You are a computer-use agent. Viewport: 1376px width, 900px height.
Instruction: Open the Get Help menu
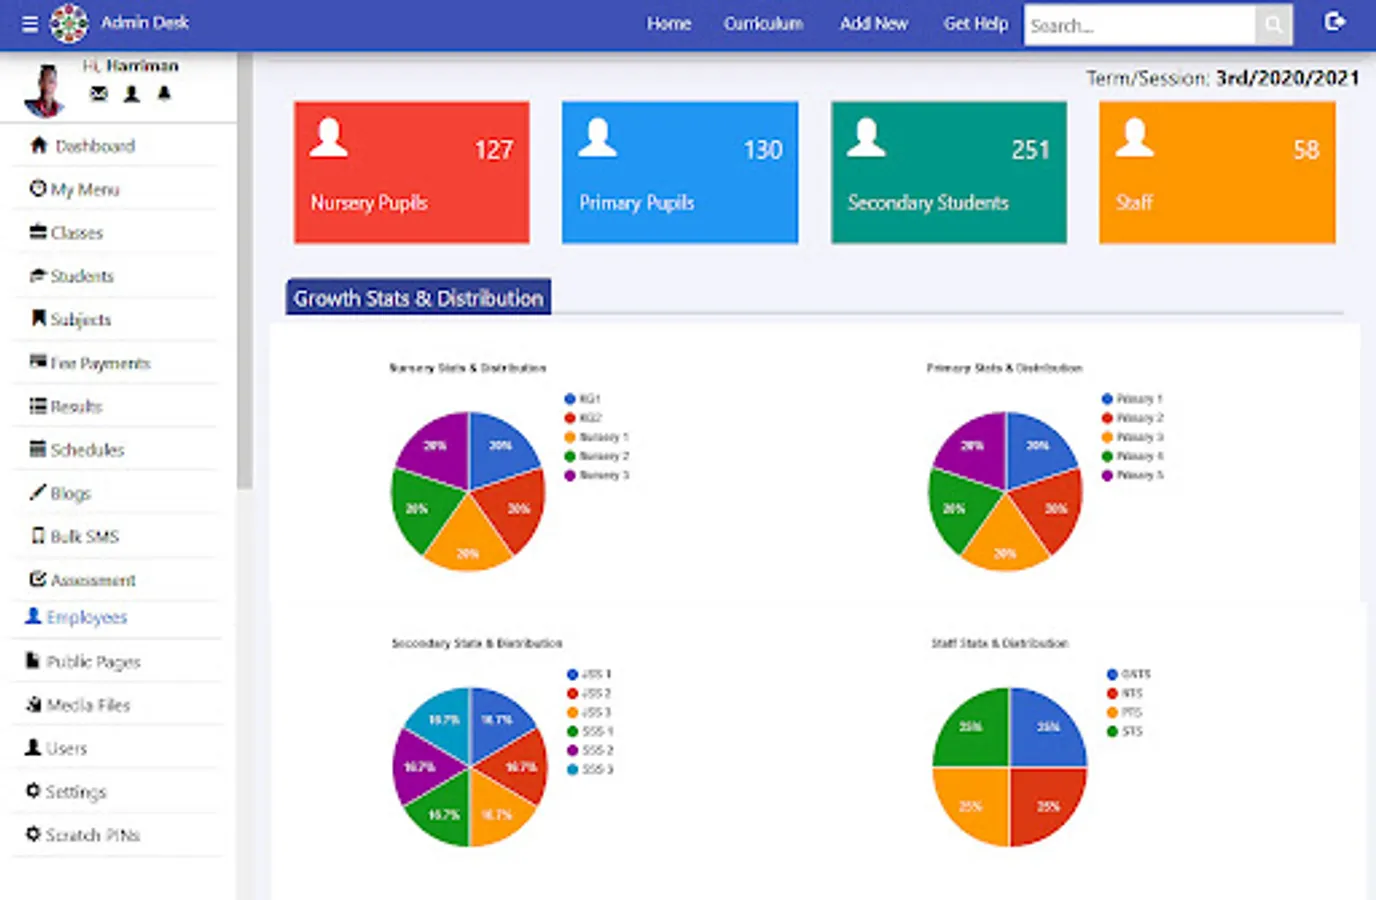[x=976, y=23]
